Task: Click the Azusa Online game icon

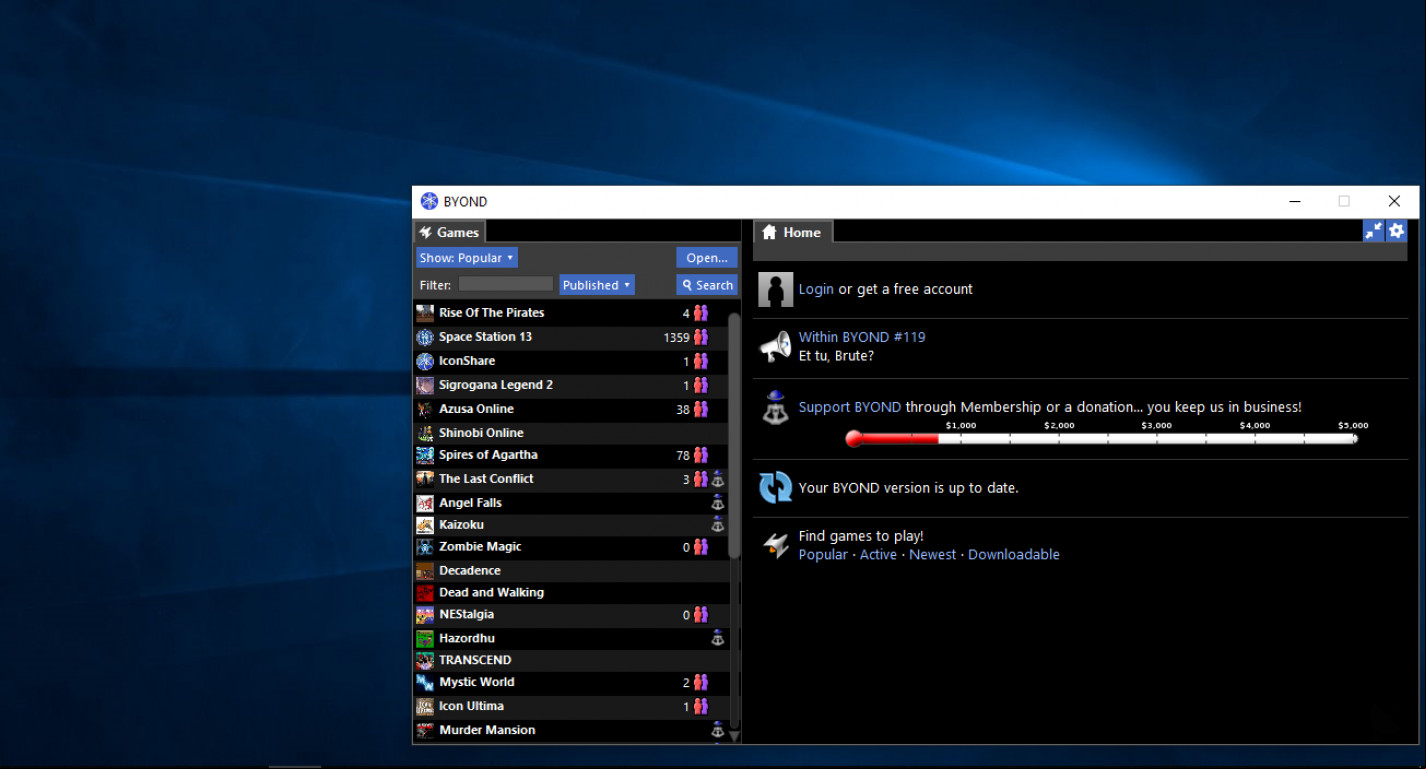Action: coord(425,409)
